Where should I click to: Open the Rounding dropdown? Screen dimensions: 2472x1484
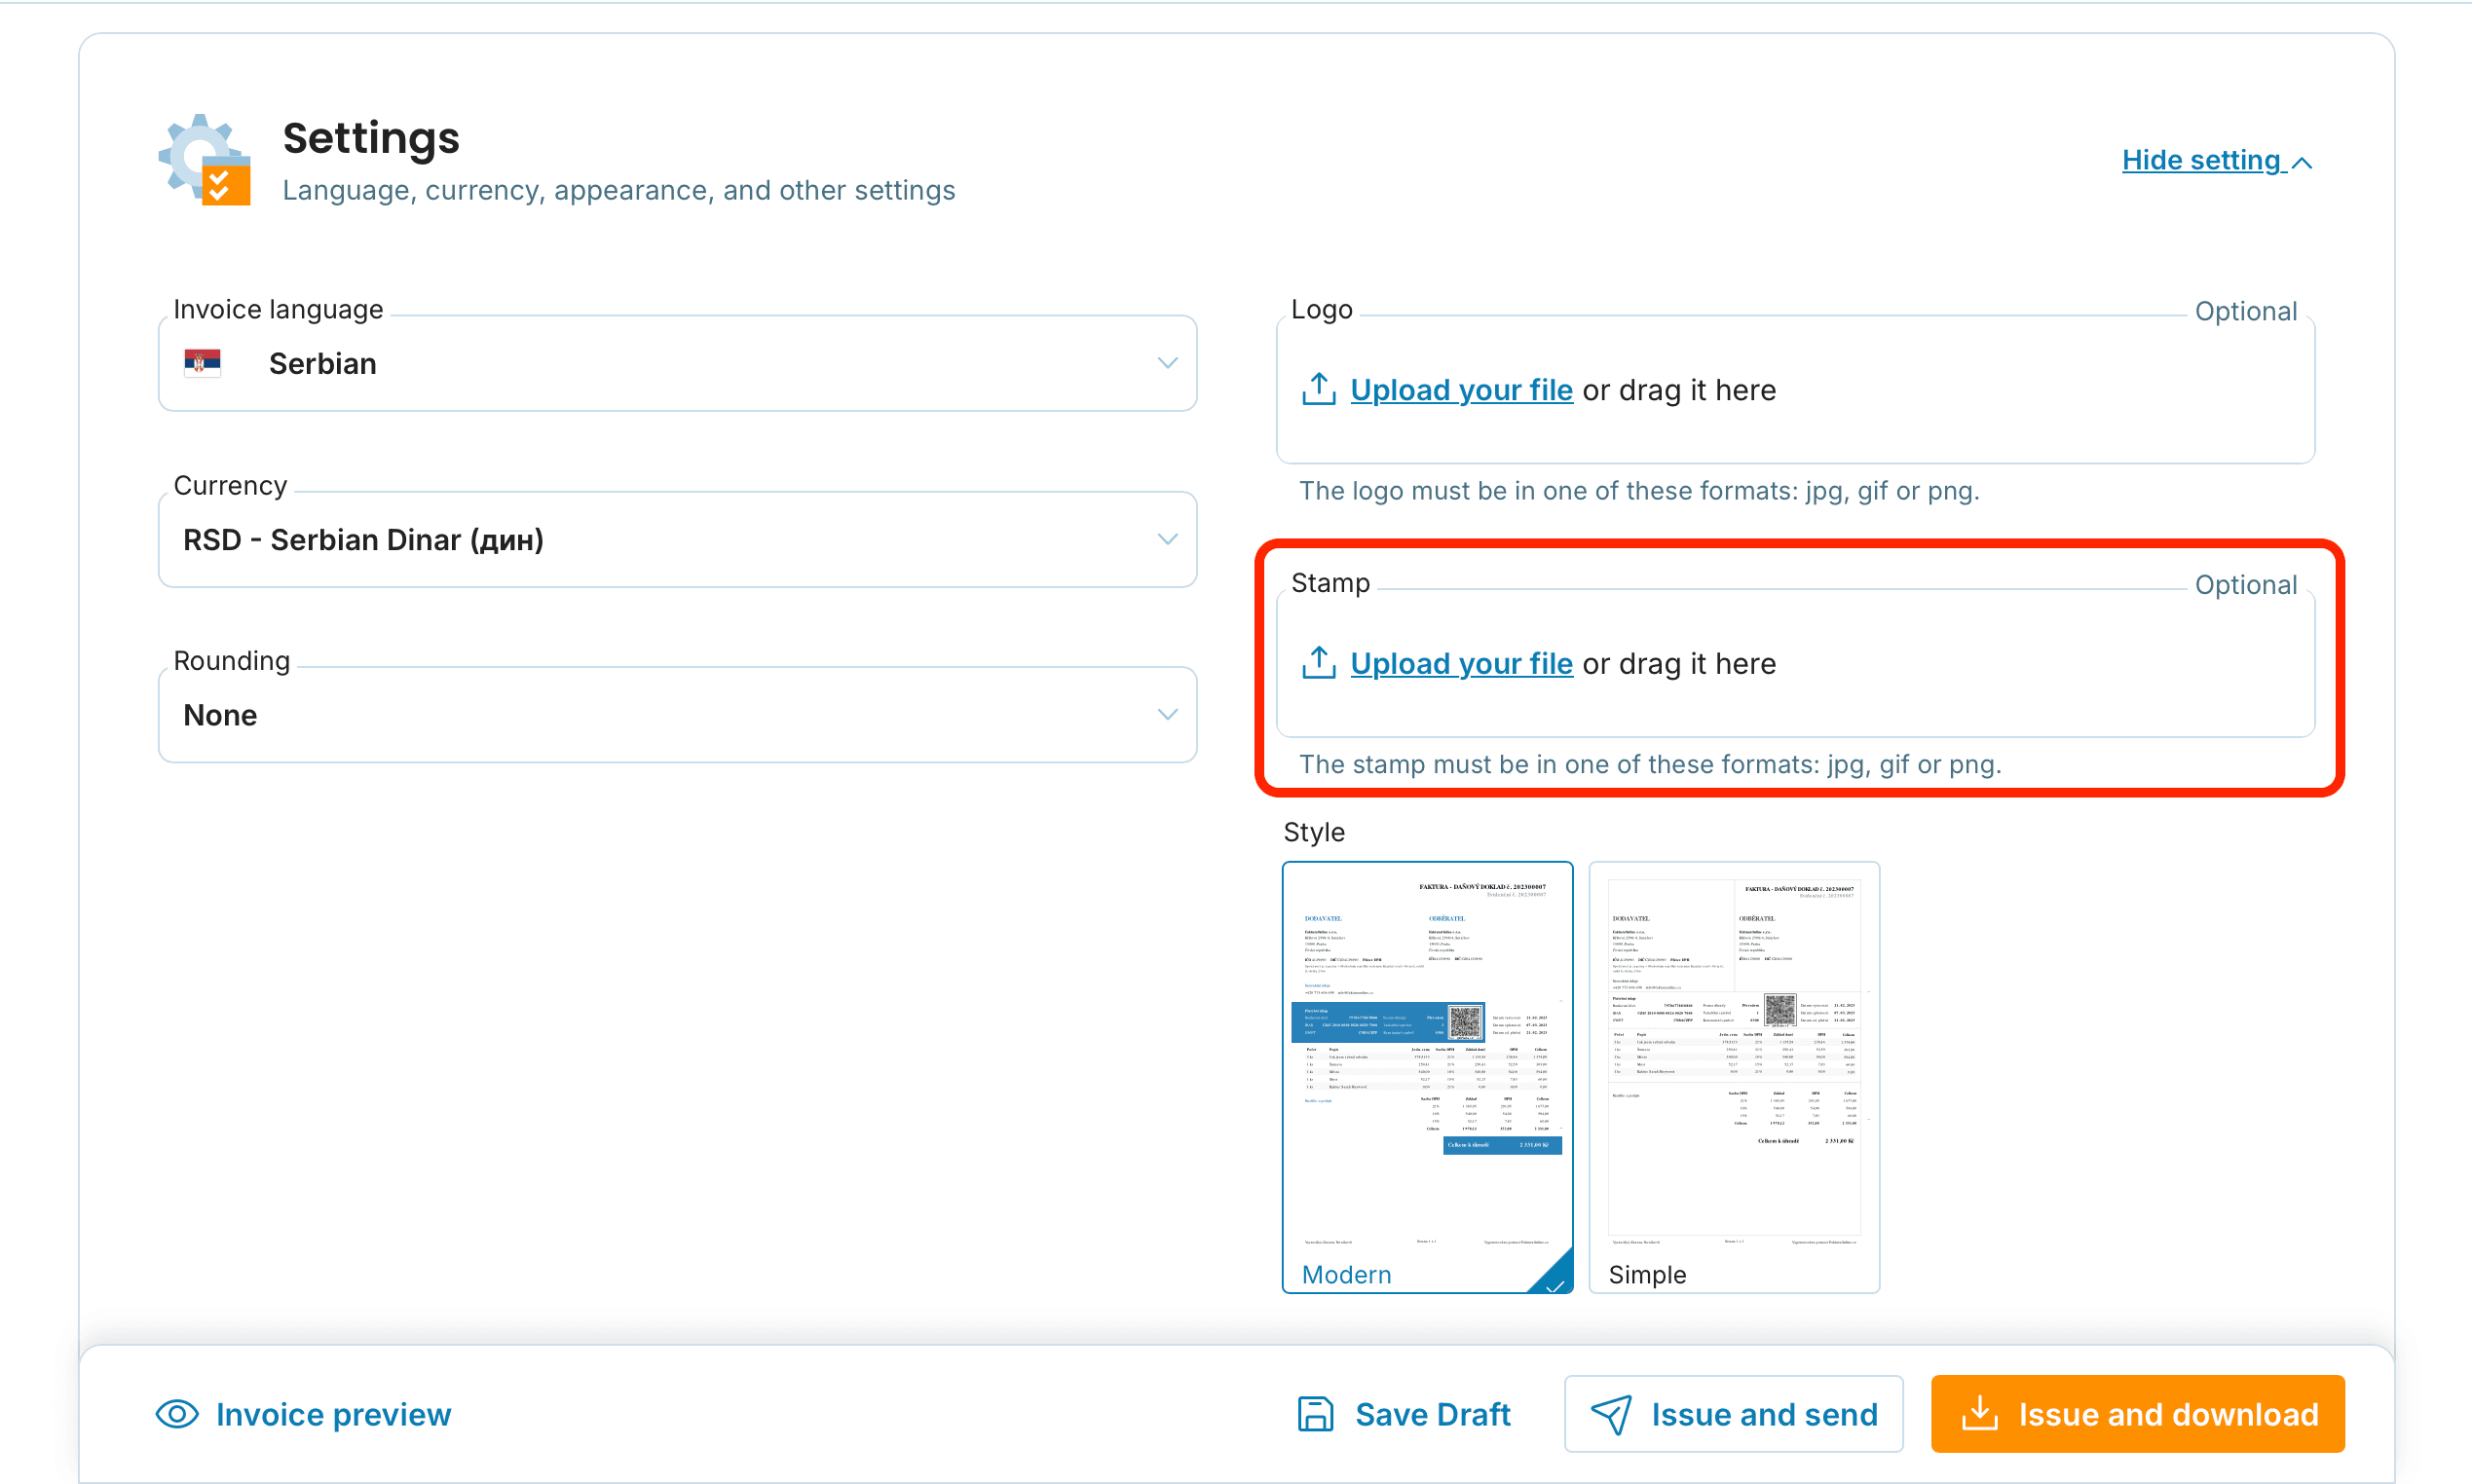coord(677,715)
